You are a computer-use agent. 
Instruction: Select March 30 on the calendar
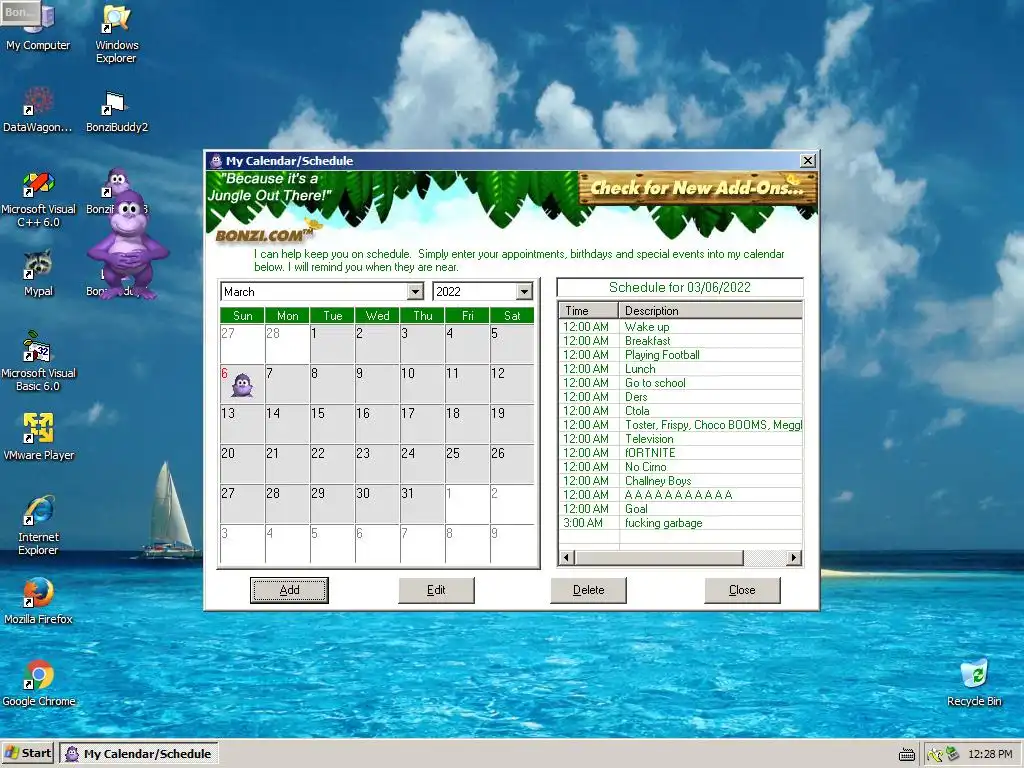click(x=377, y=504)
